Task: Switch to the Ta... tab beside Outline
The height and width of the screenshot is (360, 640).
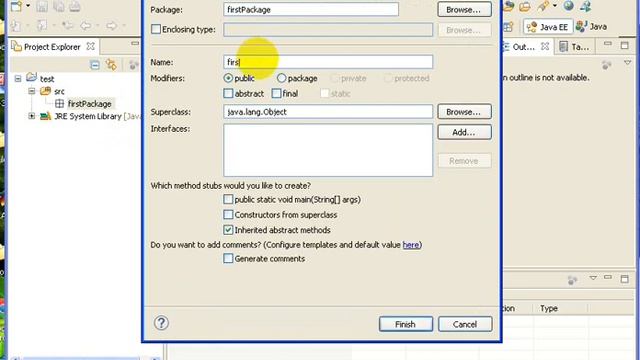Action: [575, 47]
